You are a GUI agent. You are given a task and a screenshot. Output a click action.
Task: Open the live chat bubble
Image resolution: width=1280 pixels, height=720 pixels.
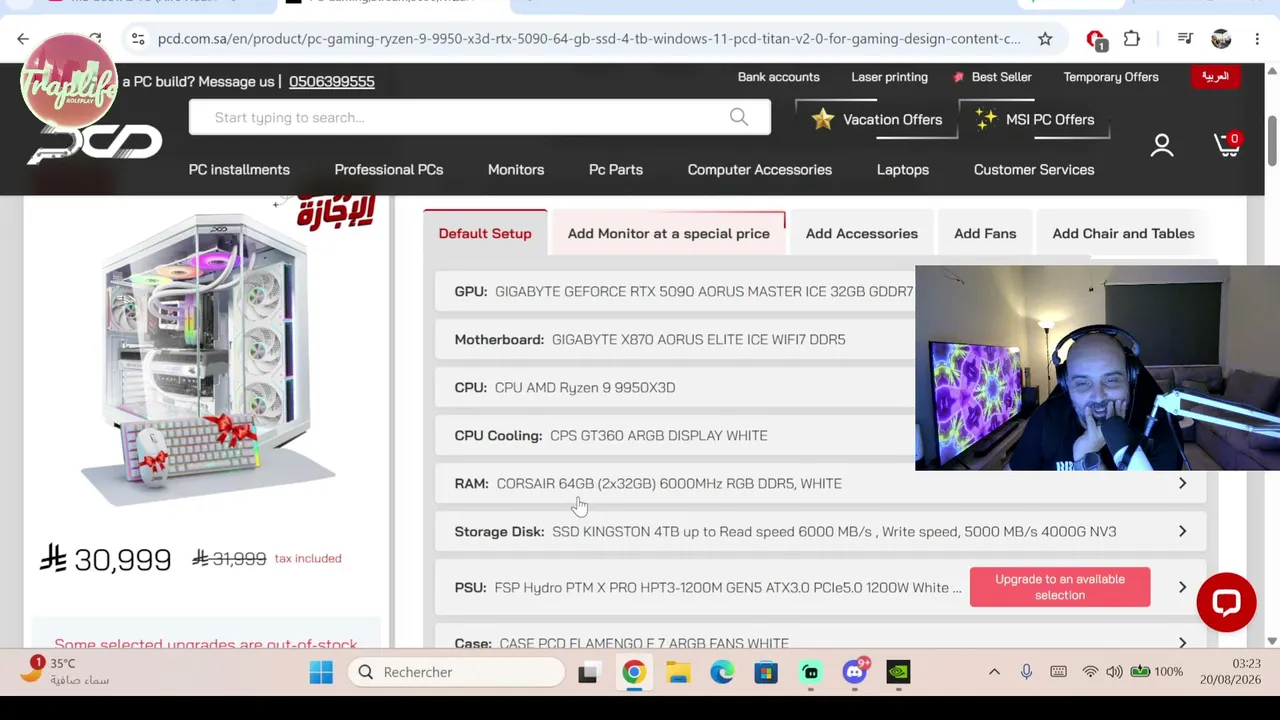point(1226,602)
